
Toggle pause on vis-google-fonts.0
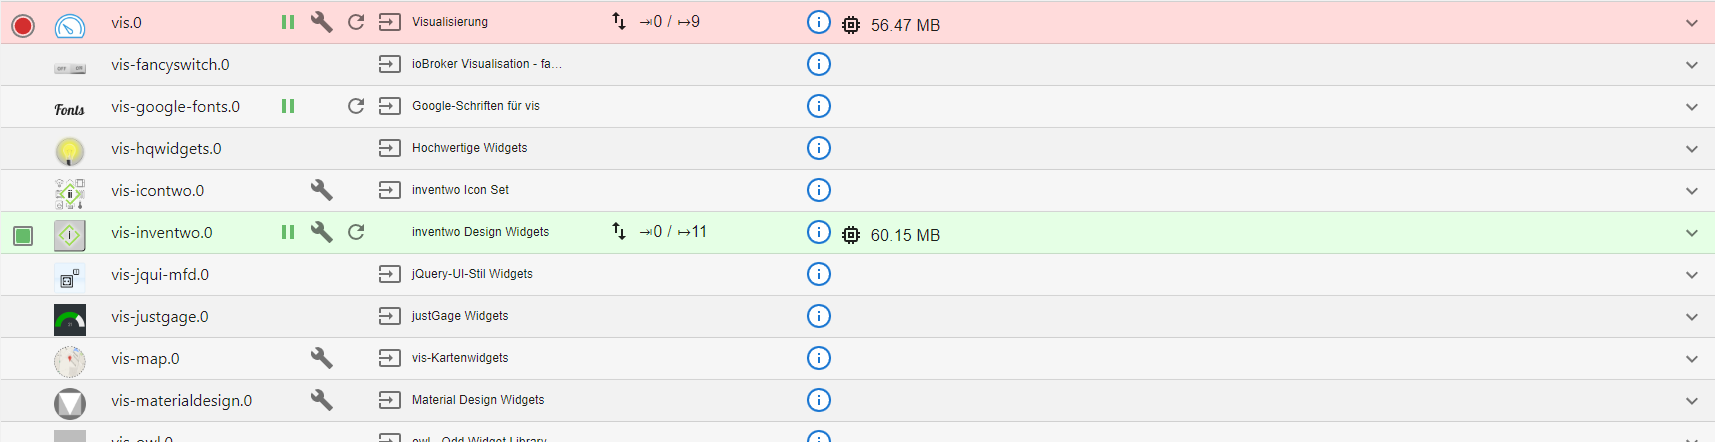pos(288,106)
